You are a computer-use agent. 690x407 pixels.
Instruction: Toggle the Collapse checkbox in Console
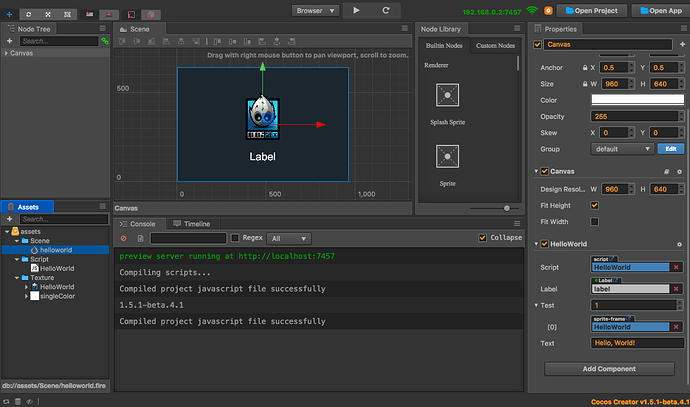click(482, 238)
